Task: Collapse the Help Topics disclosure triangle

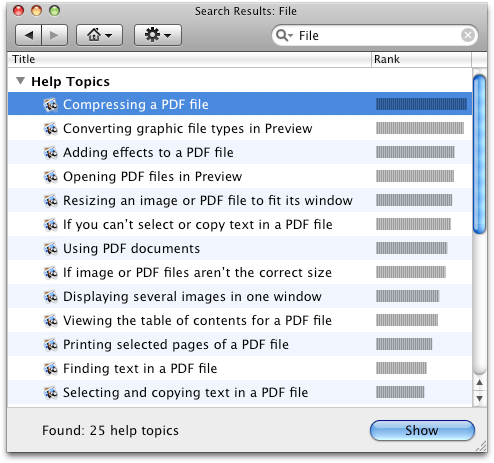Action: point(20,81)
